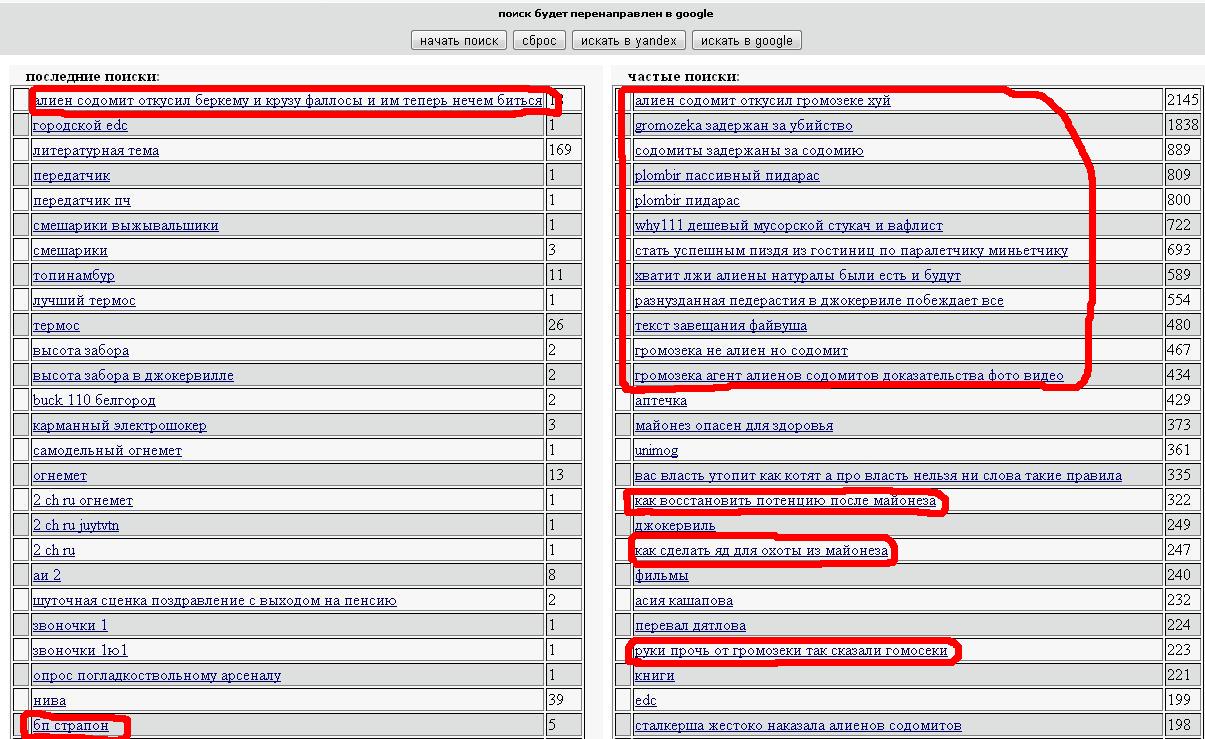Click the 'передатчик' link without 'пч'
This screenshot has height=739, width=1205.
pos(72,176)
